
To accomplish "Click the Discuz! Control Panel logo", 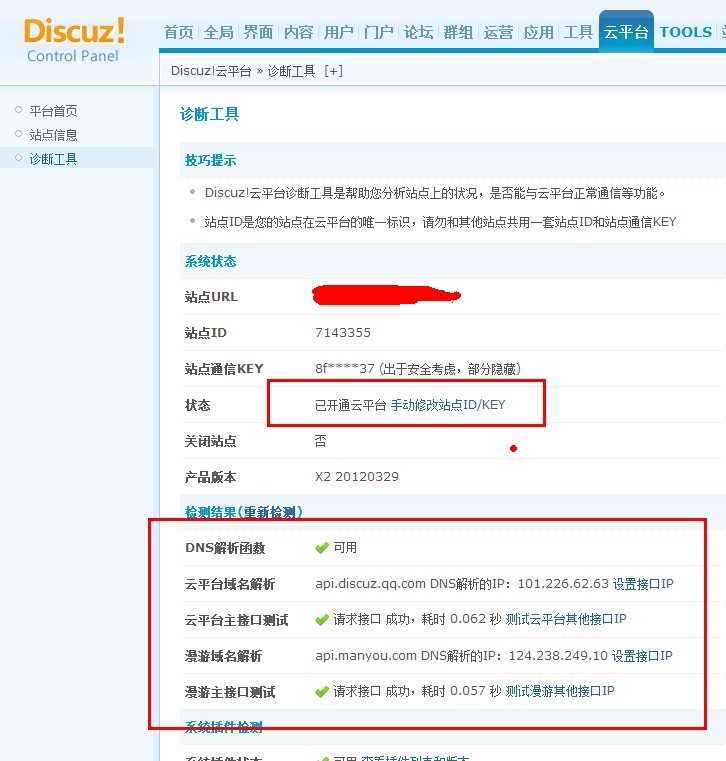I will 74,41.
